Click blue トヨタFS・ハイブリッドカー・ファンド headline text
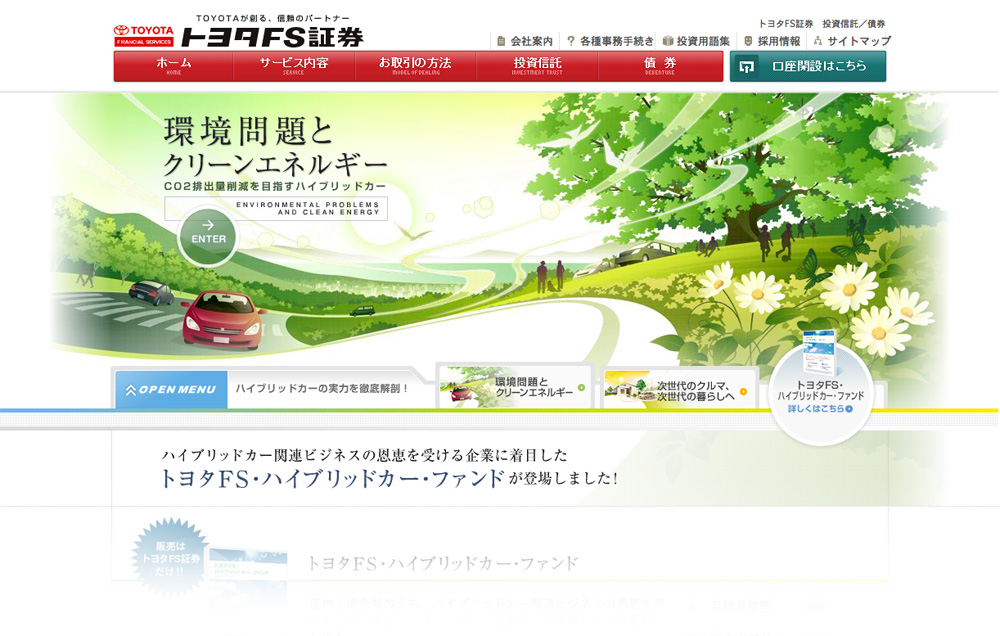The height and width of the screenshot is (636, 1000). (332, 479)
